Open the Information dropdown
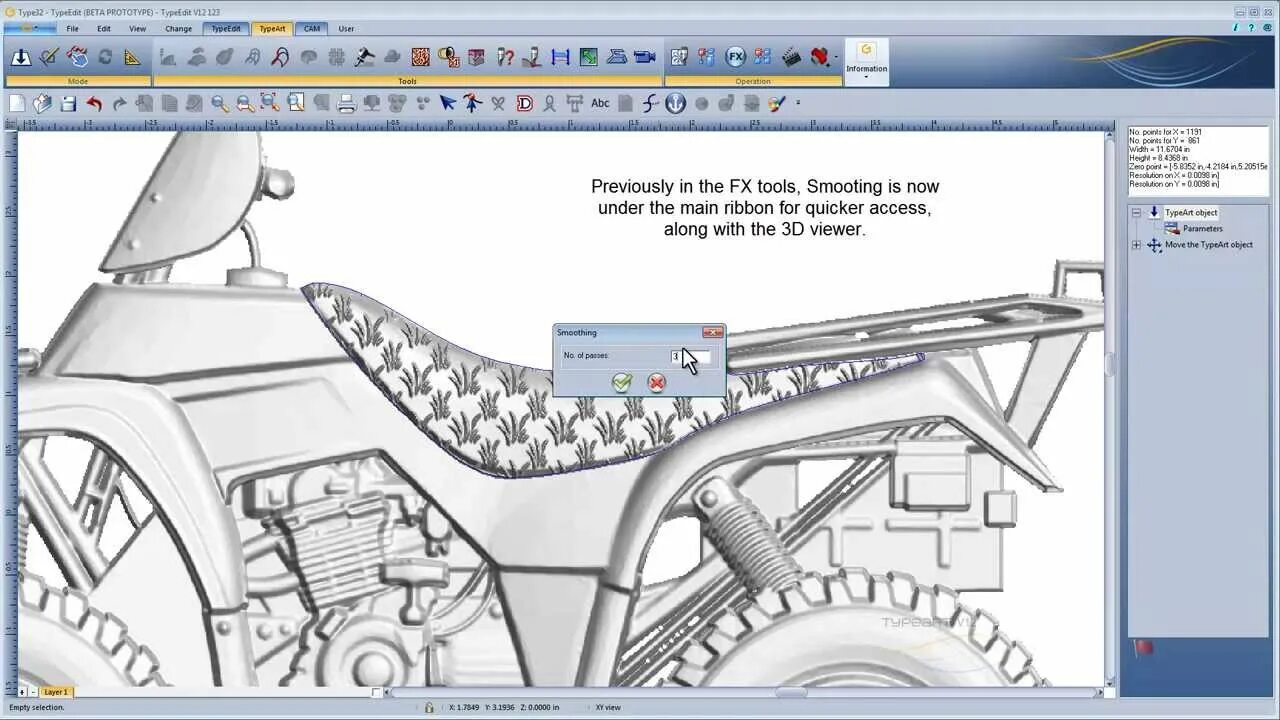This screenshot has height=720, width=1280. 866,62
